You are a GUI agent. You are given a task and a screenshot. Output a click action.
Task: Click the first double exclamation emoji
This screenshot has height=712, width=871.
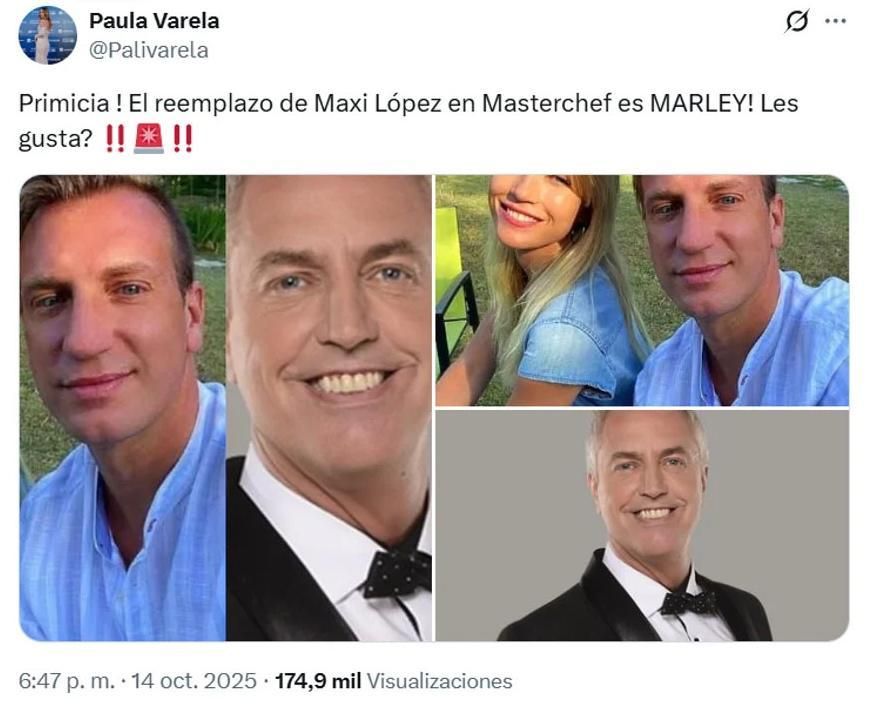click(x=116, y=138)
